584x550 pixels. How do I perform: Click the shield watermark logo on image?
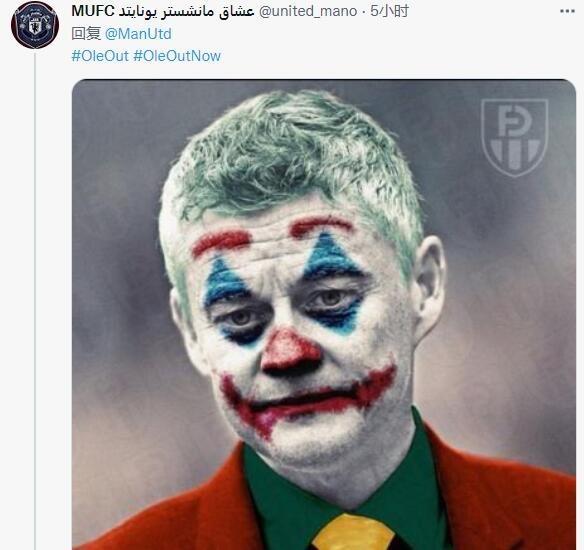(x=514, y=137)
